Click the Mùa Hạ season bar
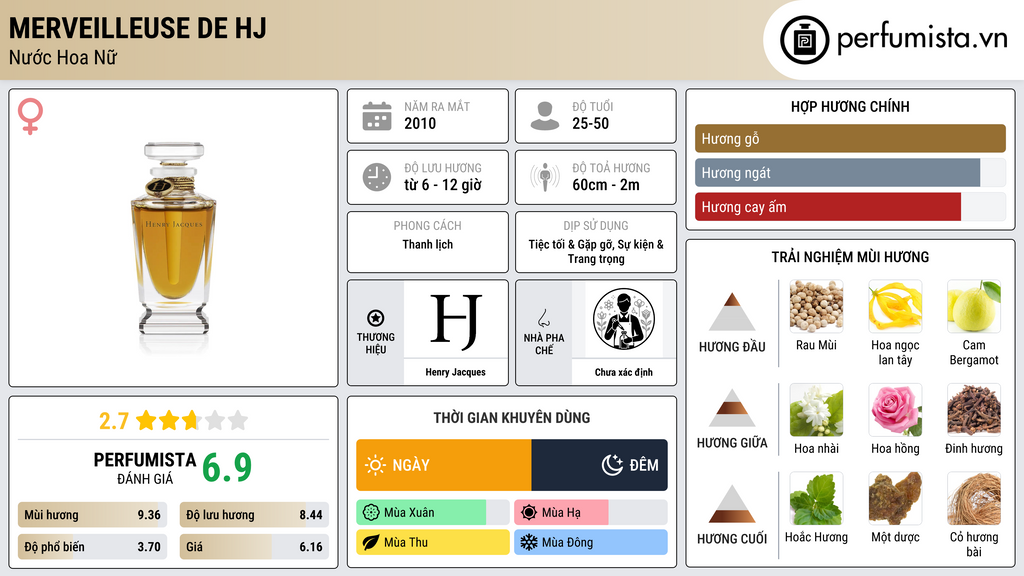 pos(590,513)
